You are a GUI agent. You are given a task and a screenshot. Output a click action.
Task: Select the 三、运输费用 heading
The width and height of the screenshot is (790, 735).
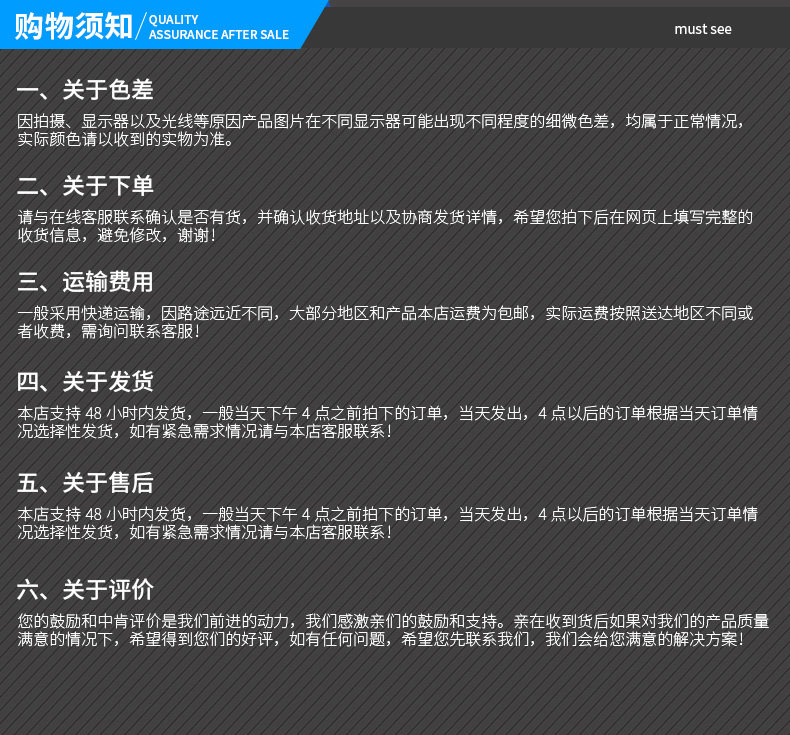(85, 281)
